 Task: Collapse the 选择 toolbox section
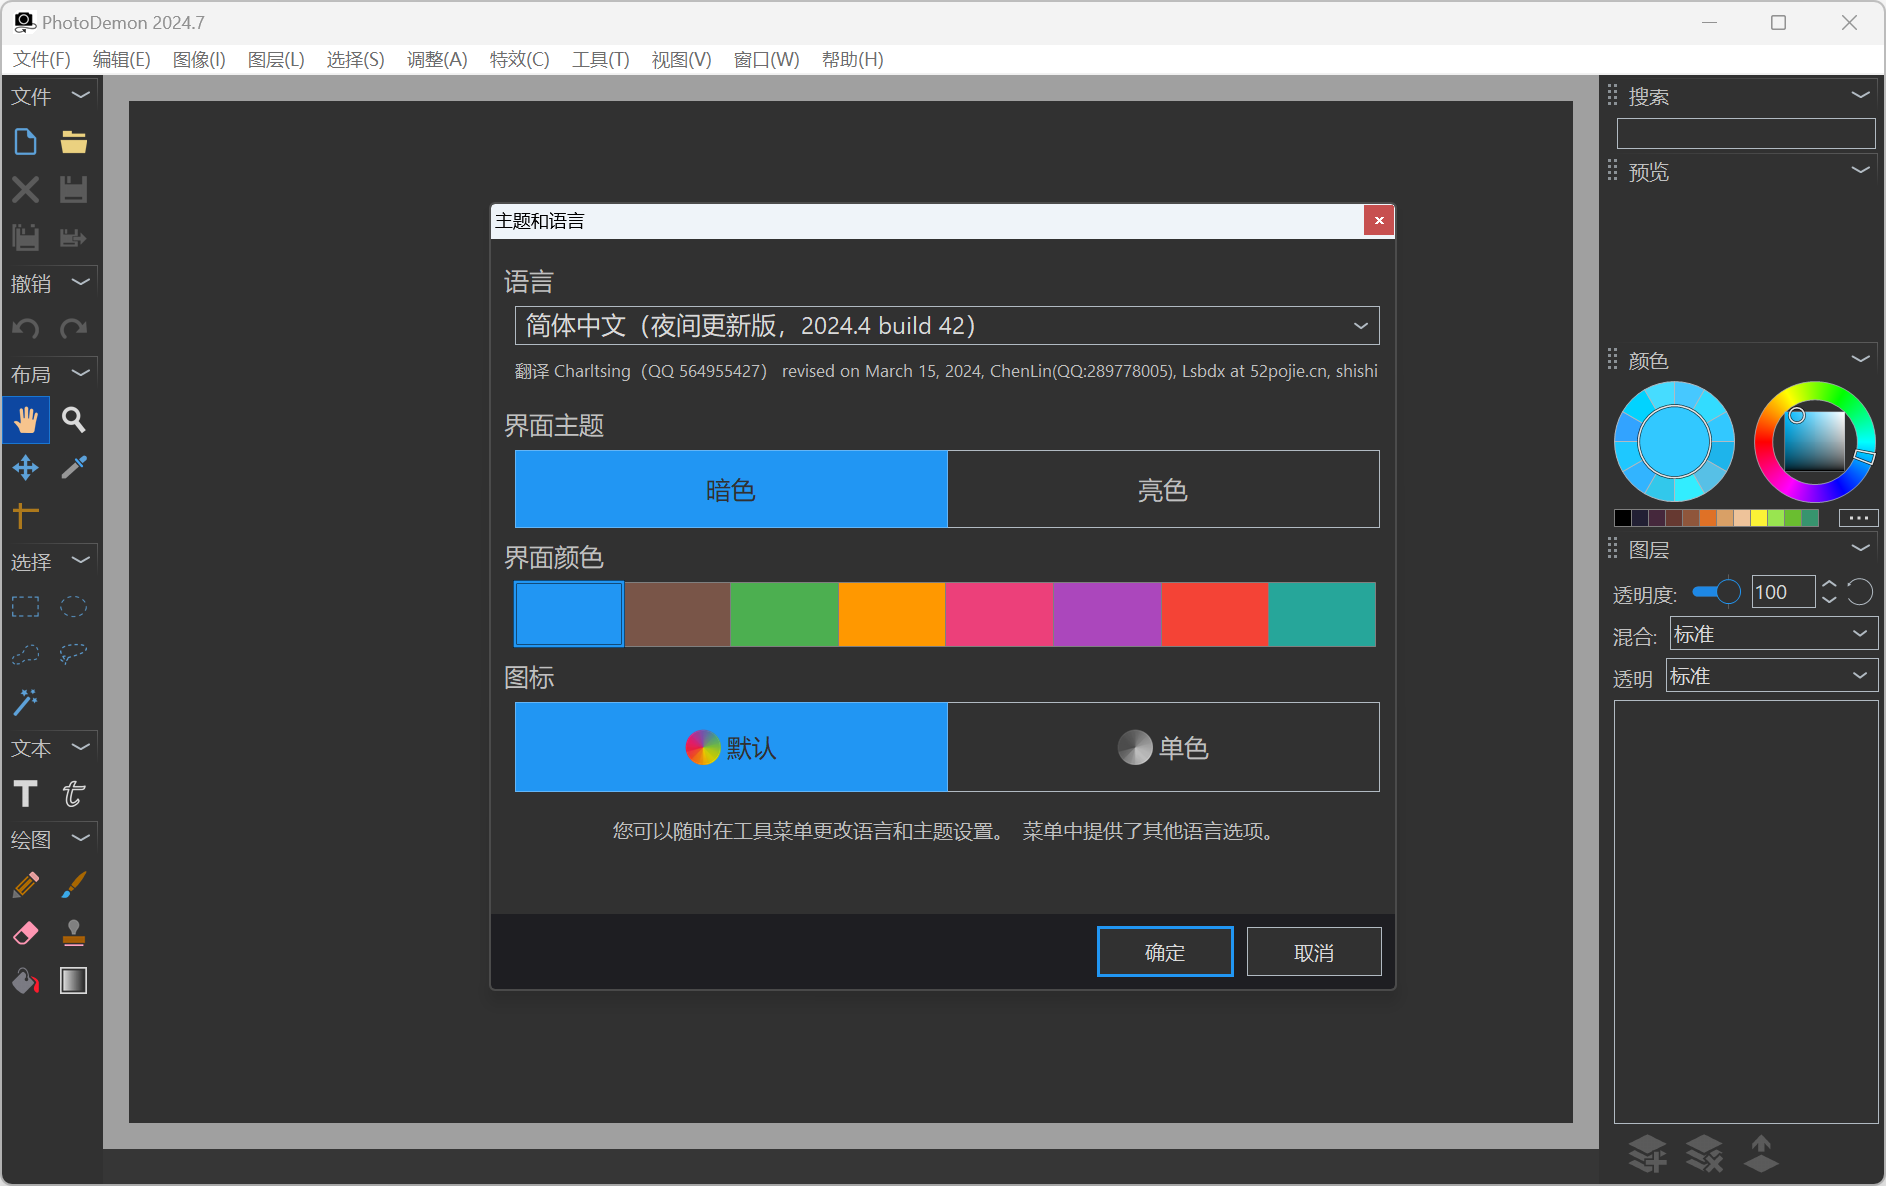coord(81,561)
